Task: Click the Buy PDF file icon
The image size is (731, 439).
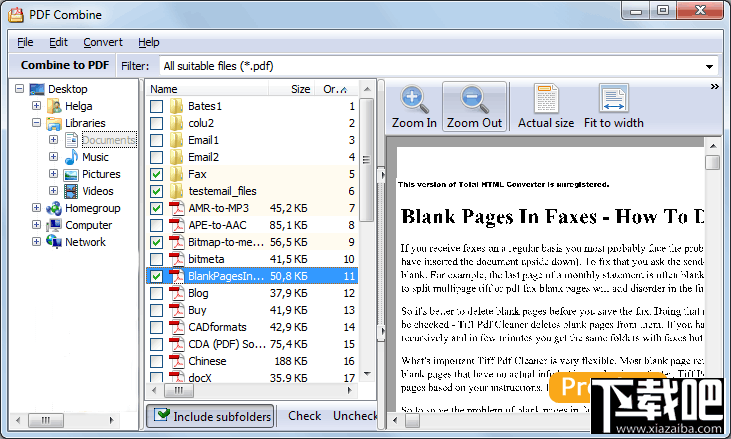Action: click(x=176, y=310)
